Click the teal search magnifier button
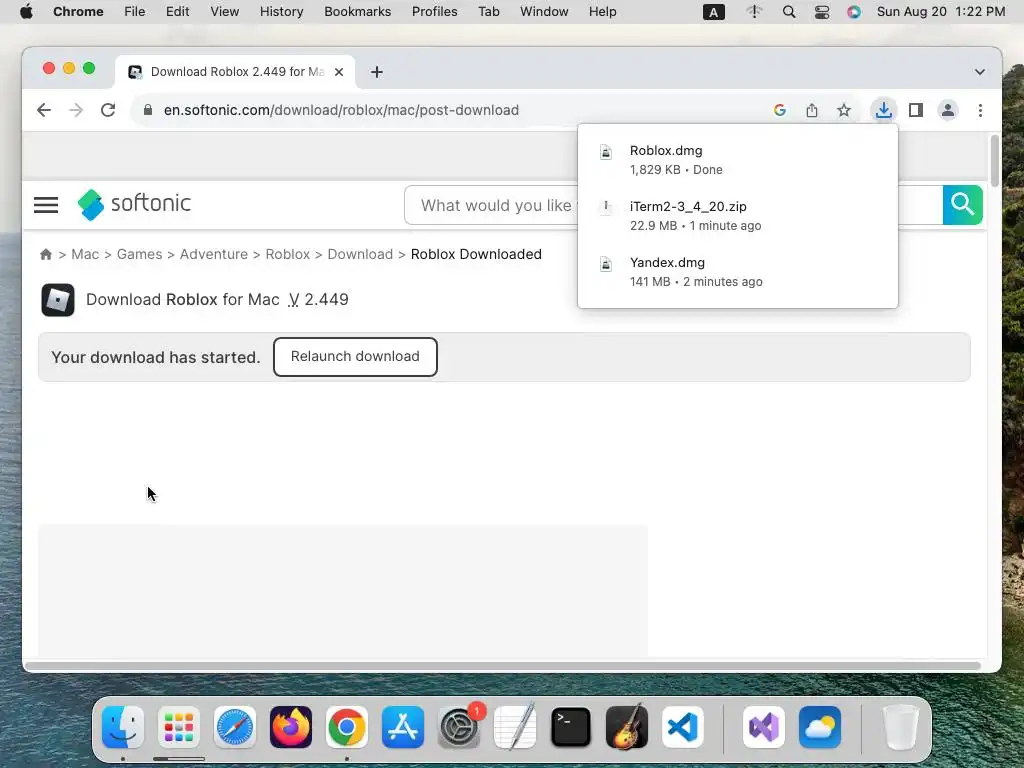This screenshot has height=768, width=1024. click(963, 205)
